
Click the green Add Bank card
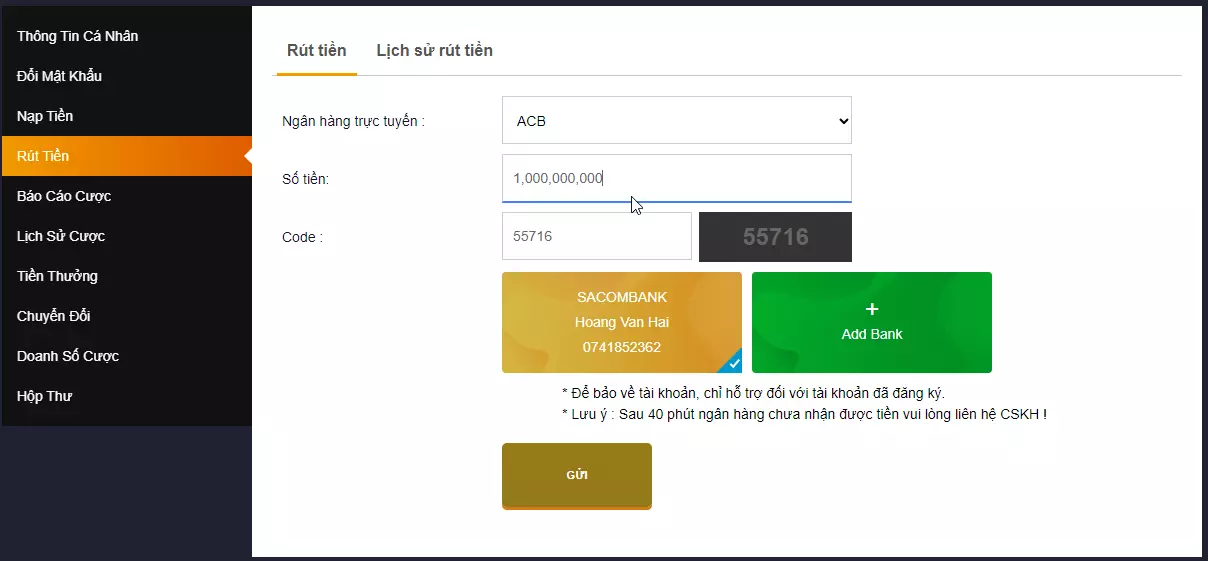coord(871,323)
